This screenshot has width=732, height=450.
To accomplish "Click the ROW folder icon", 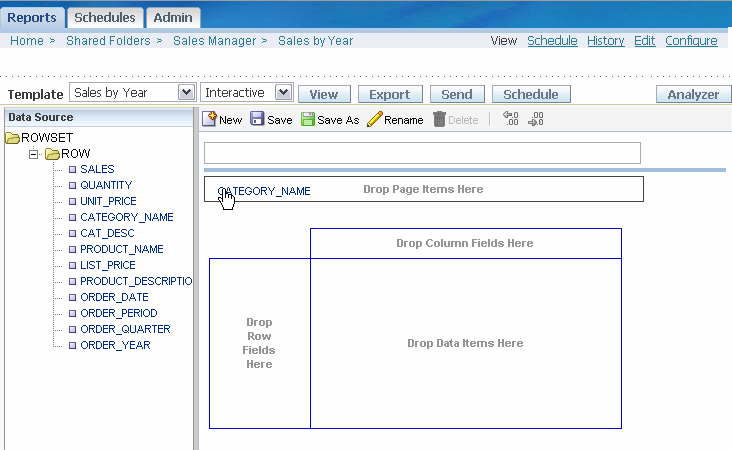I will (x=52, y=154).
